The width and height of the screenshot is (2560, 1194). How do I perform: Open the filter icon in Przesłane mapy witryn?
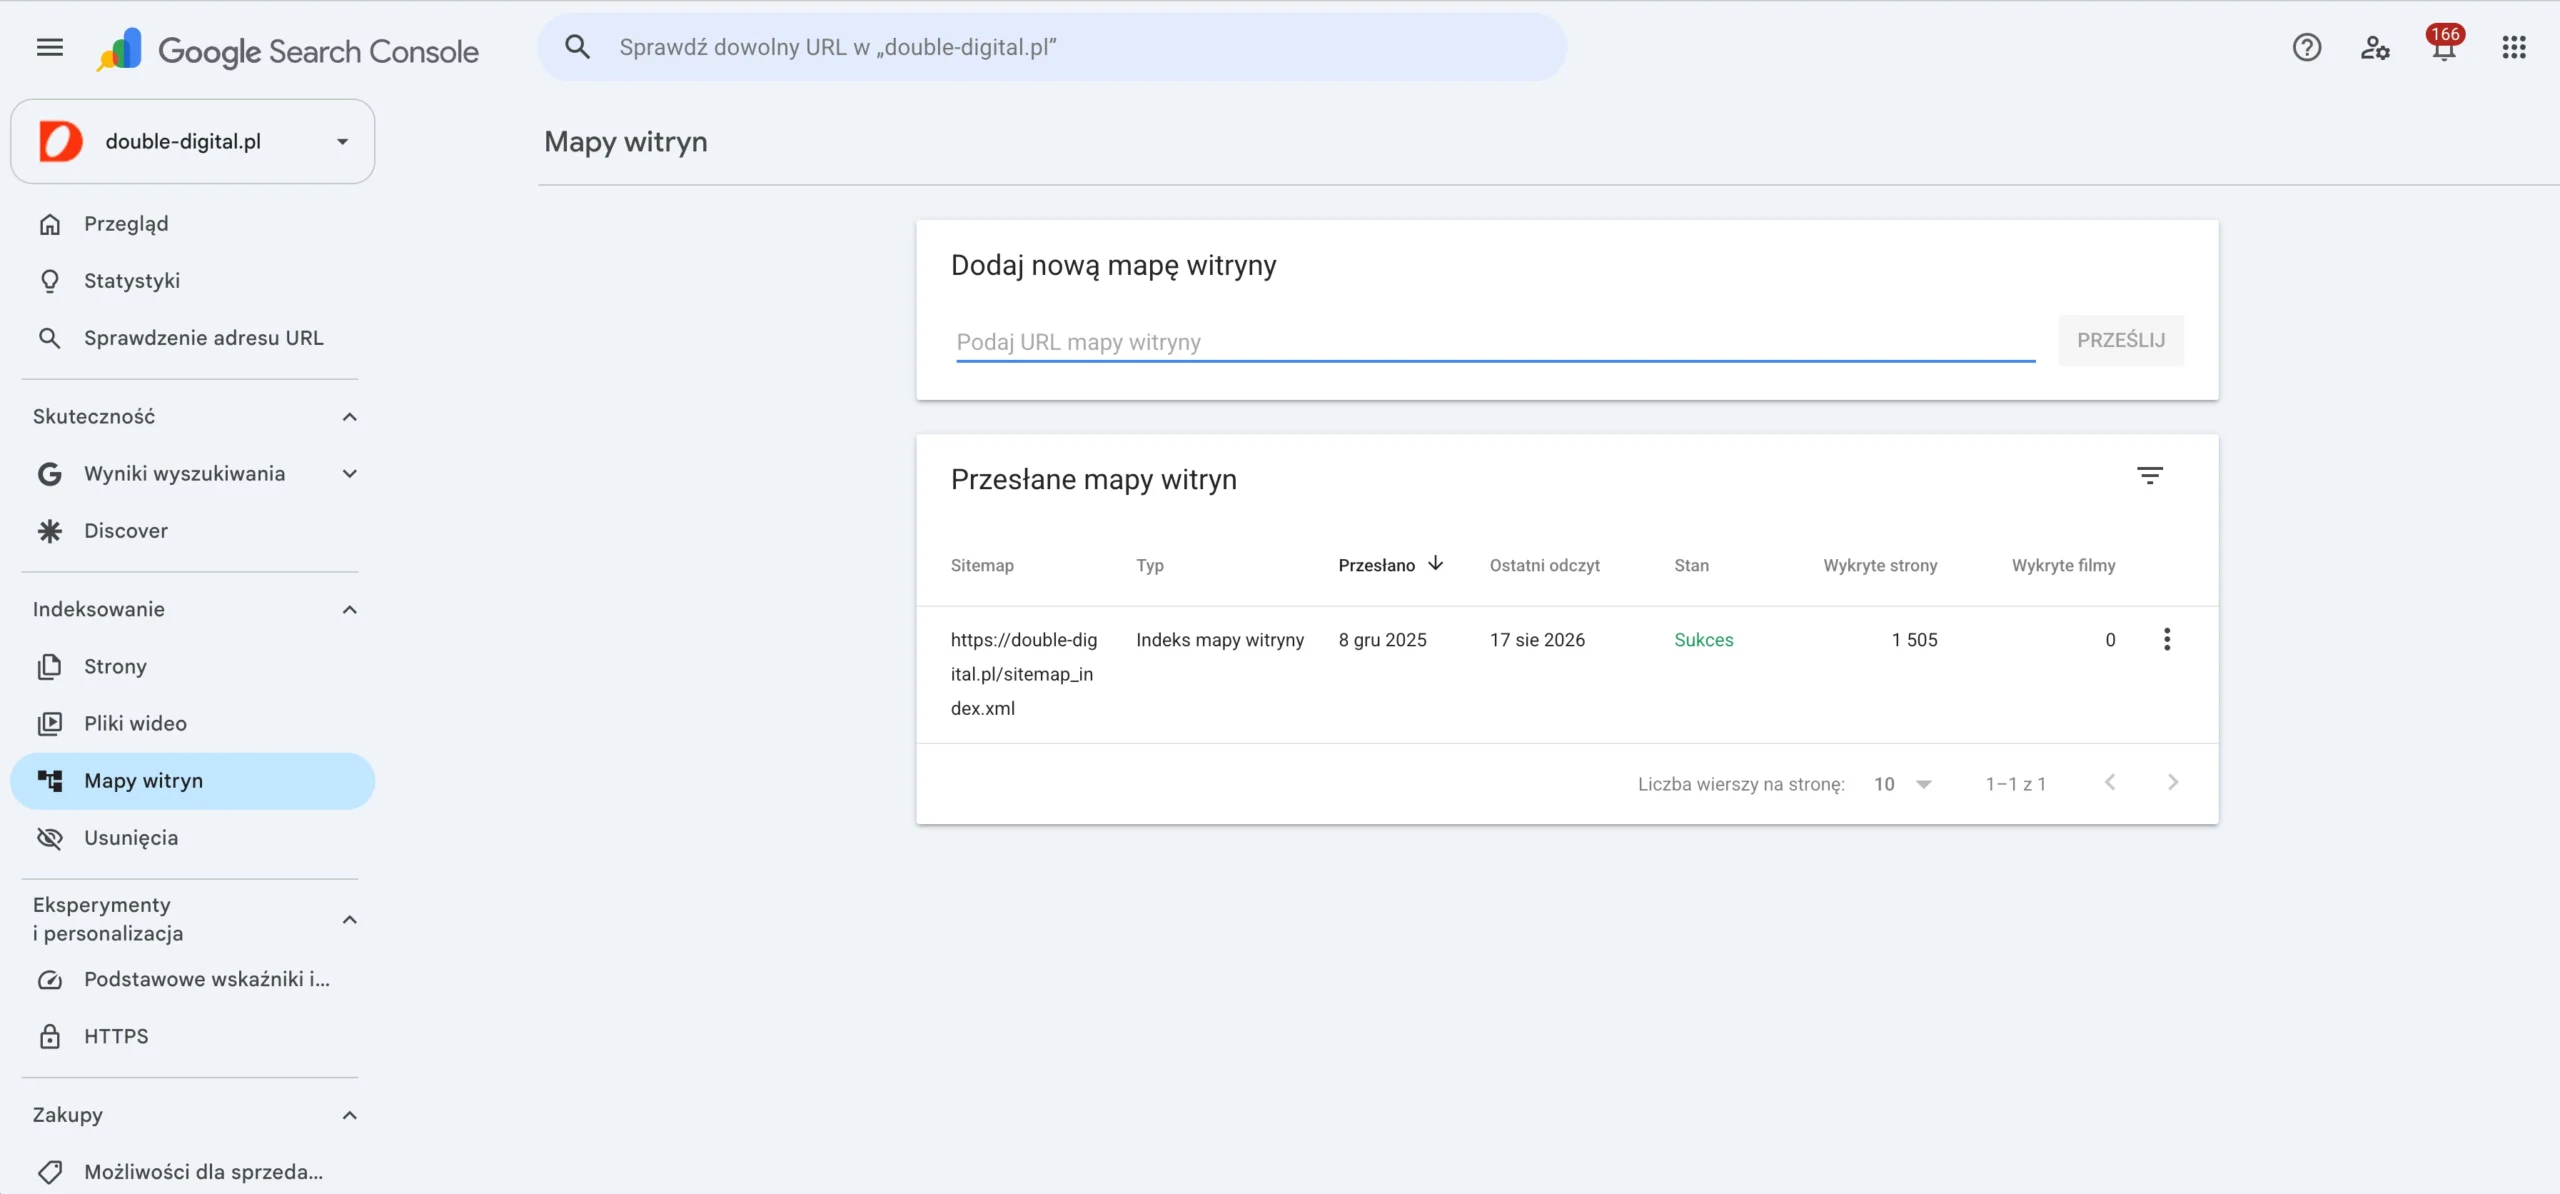tap(2149, 476)
